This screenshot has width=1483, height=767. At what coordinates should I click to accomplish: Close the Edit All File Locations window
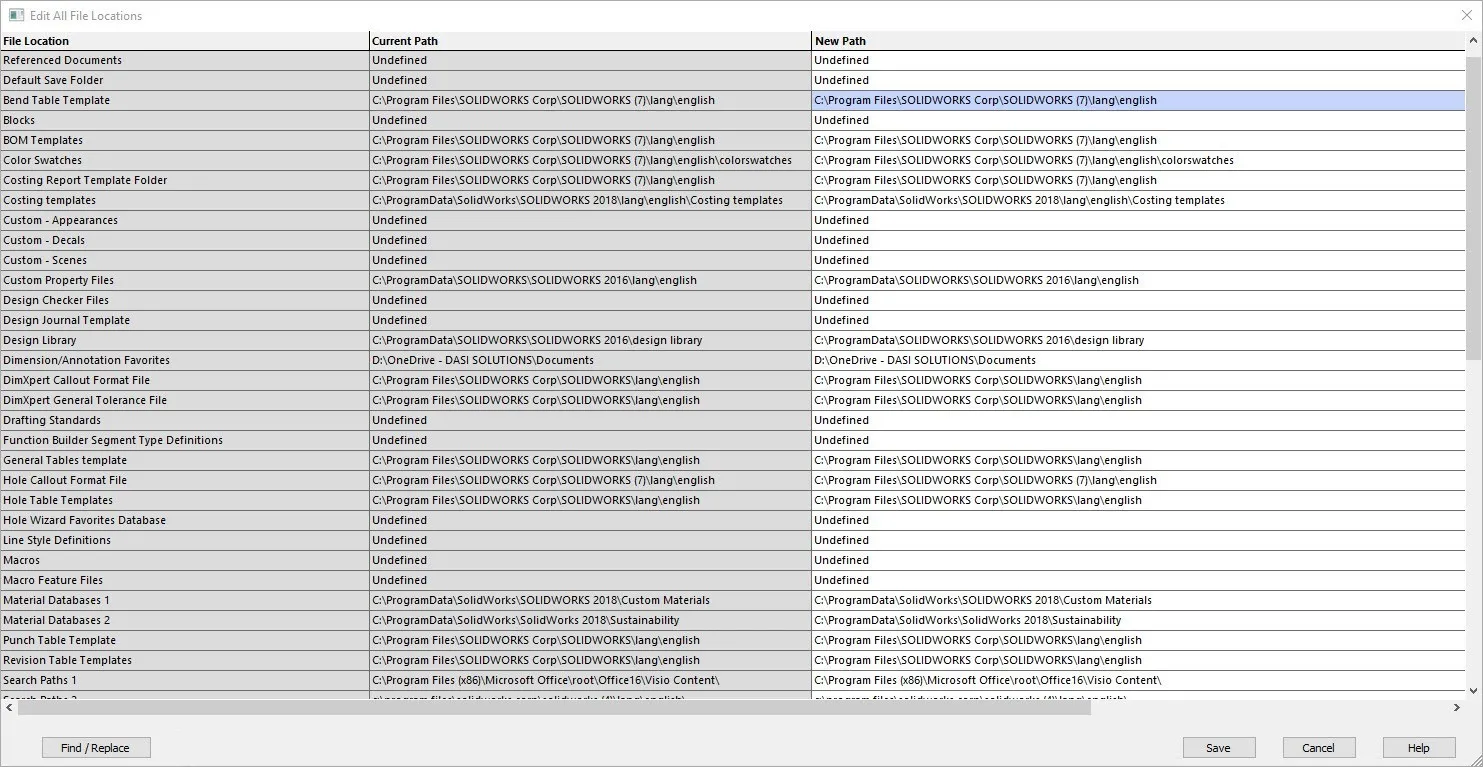coord(1466,15)
